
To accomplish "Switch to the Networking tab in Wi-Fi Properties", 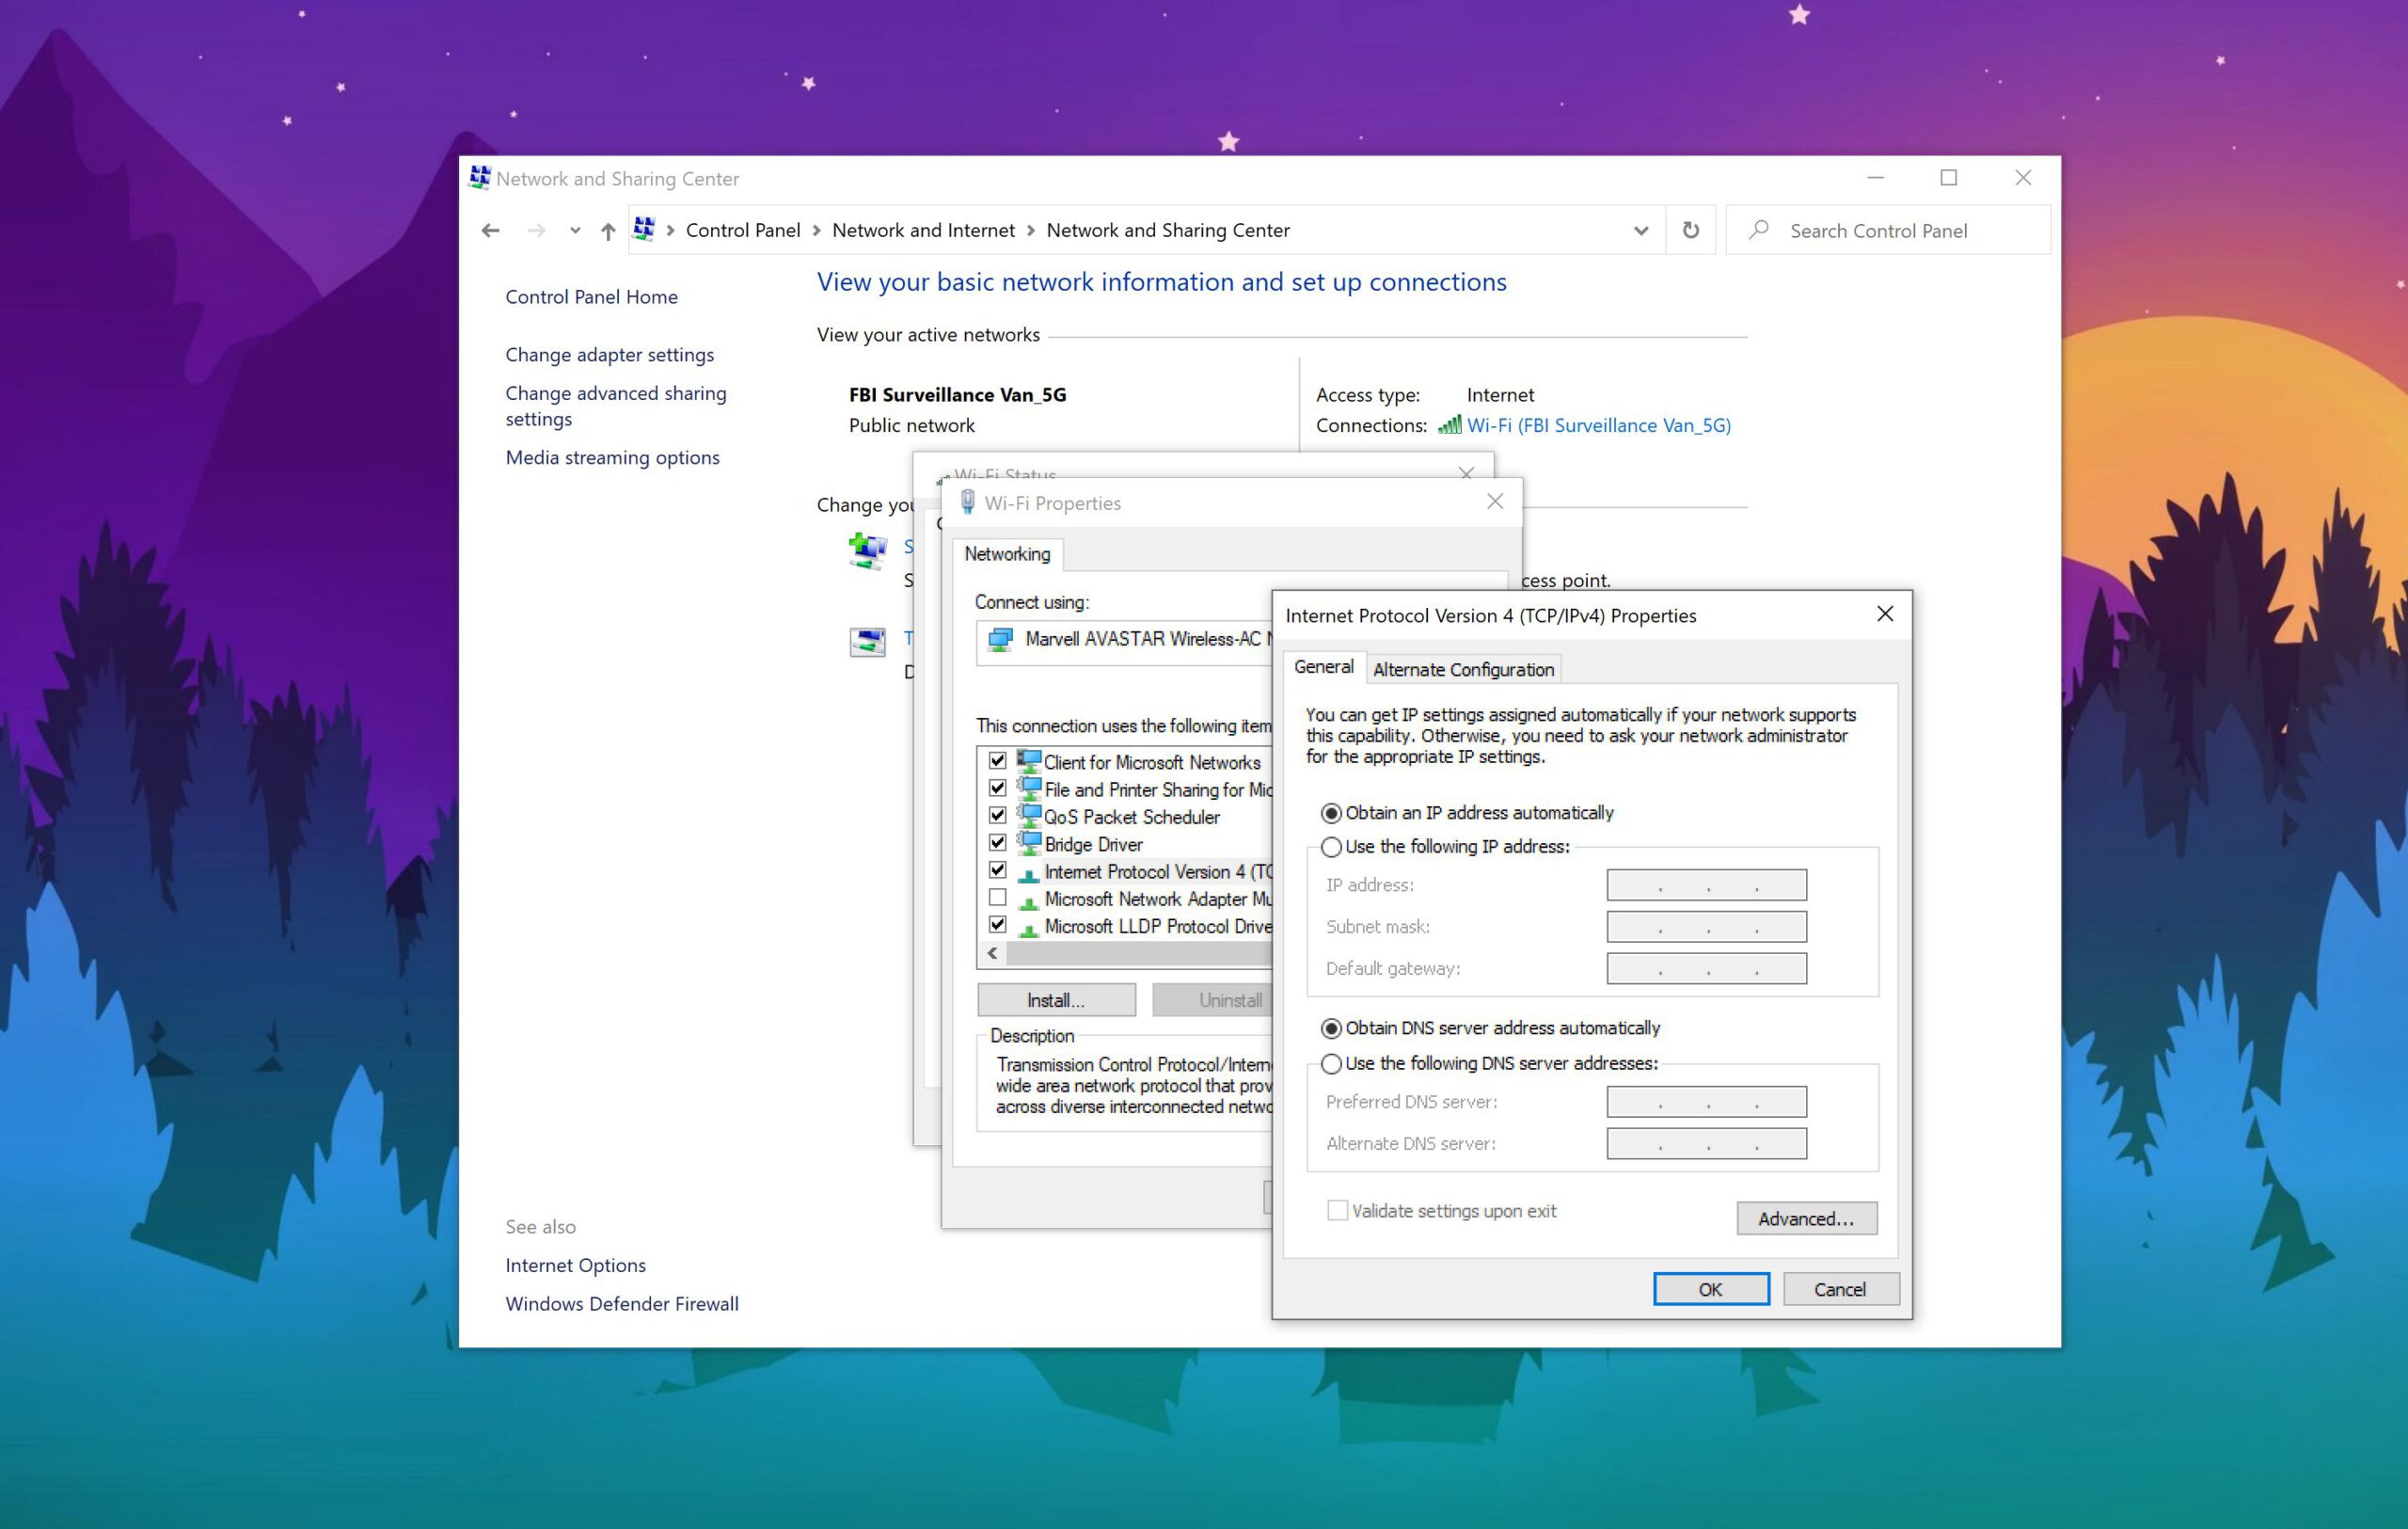I will pyautogui.click(x=1007, y=555).
